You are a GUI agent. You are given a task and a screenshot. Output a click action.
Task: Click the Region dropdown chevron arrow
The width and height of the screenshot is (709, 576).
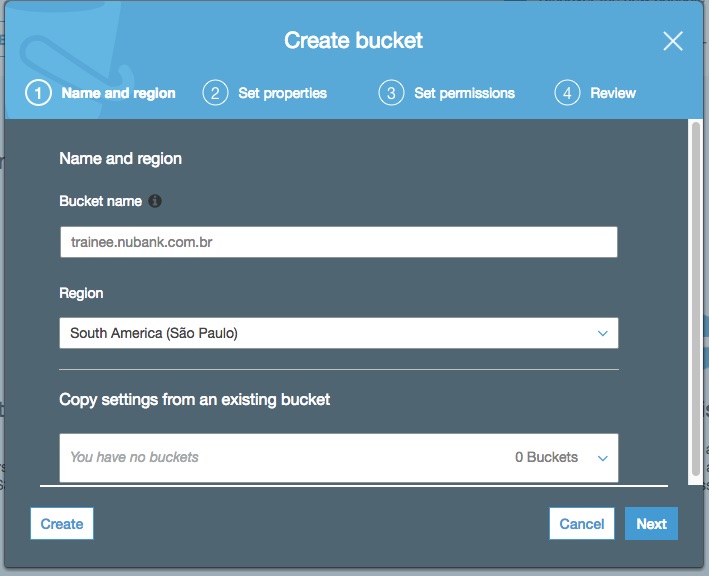click(x=602, y=333)
